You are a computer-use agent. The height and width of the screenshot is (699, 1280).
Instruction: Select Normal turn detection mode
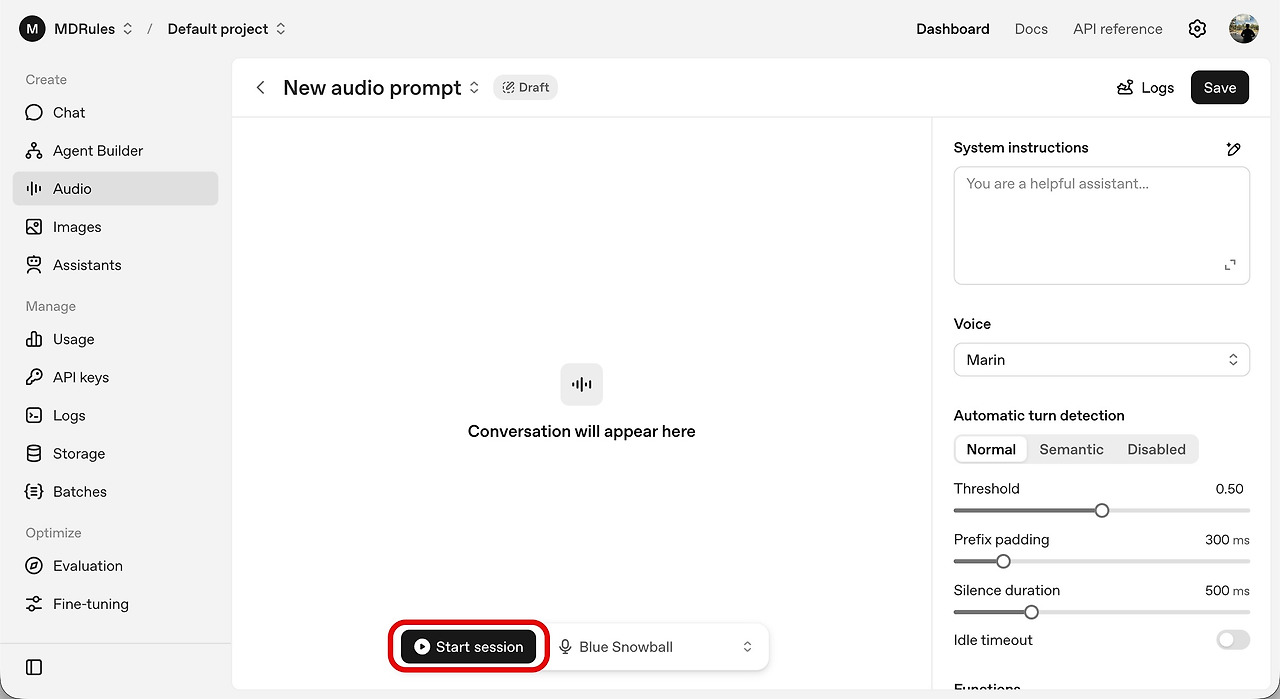pyautogui.click(x=991, y=450)
